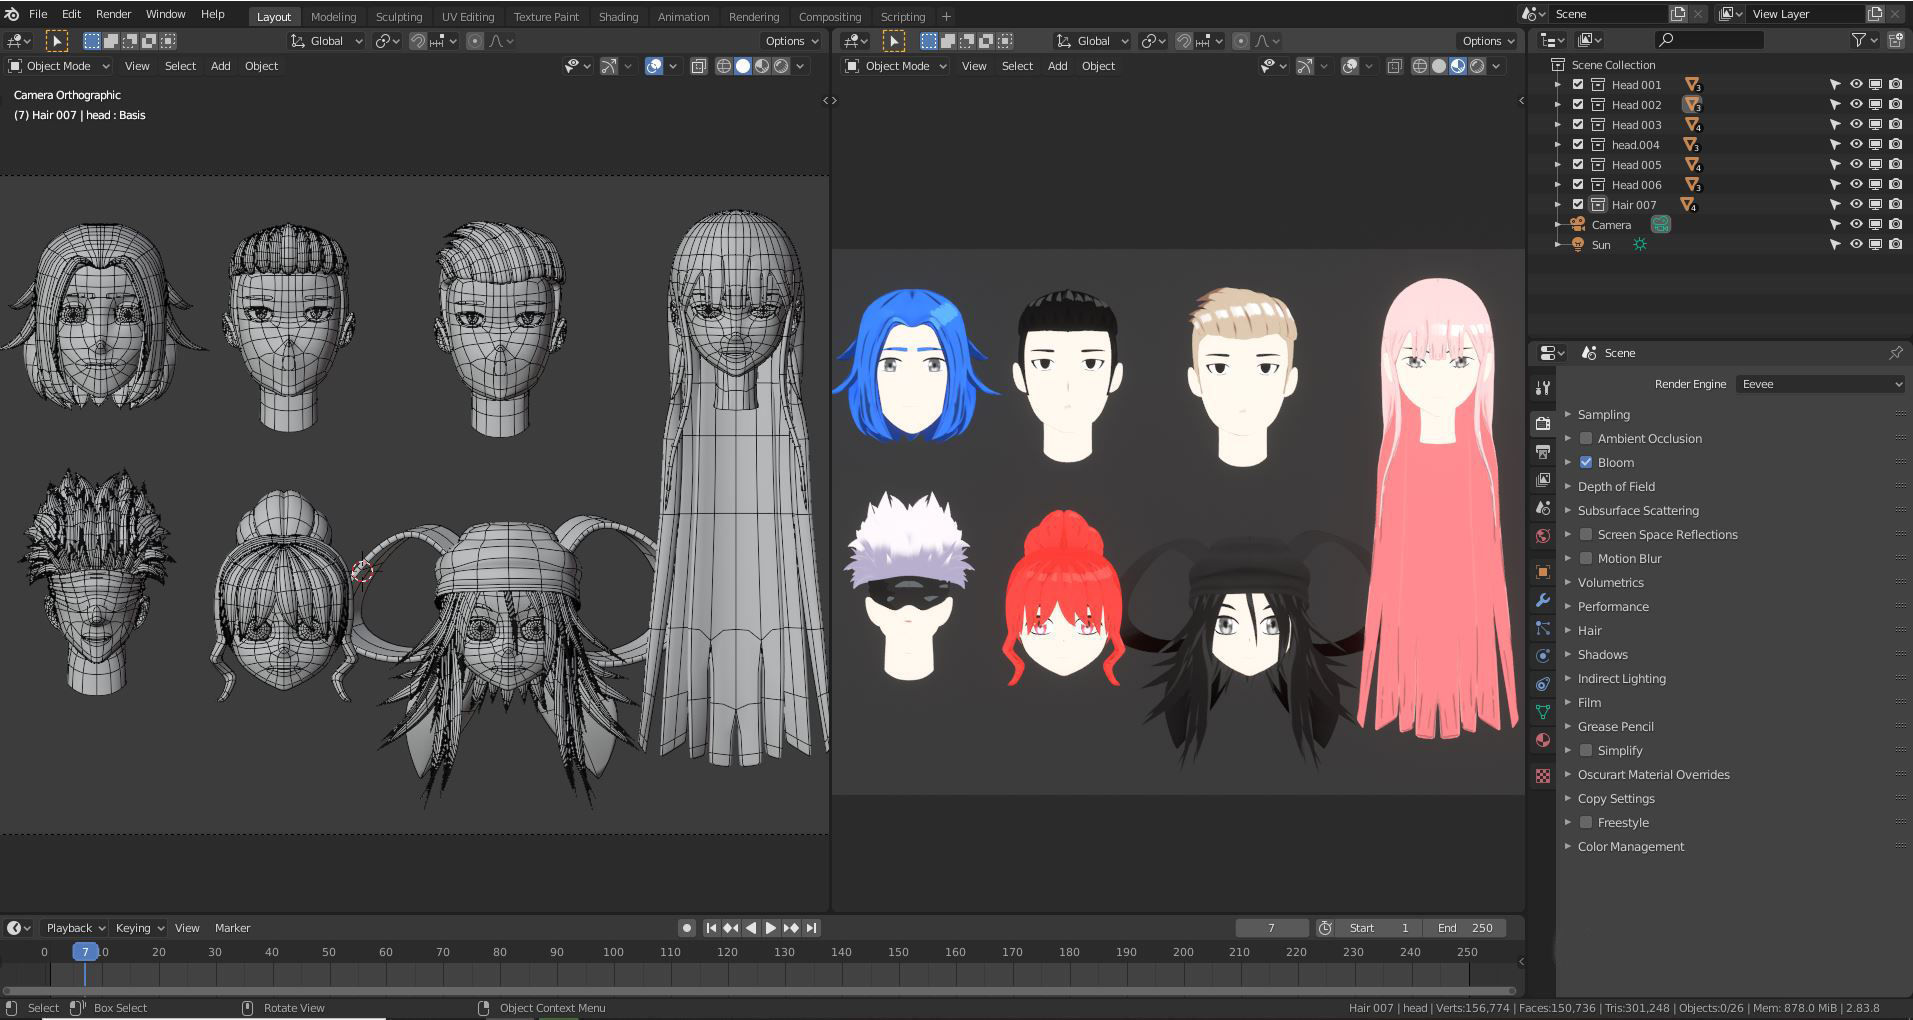Pin the properties editor context
Viewport: 1913px width, 1020px height.
1895,353
